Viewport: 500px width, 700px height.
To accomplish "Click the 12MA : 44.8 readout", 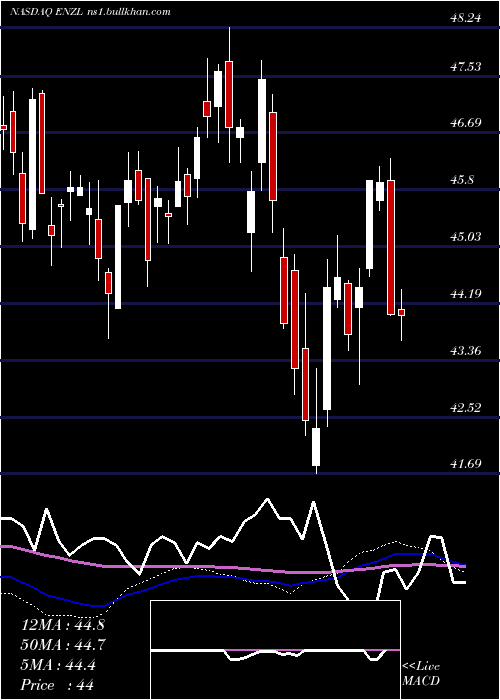I will 62,625.
